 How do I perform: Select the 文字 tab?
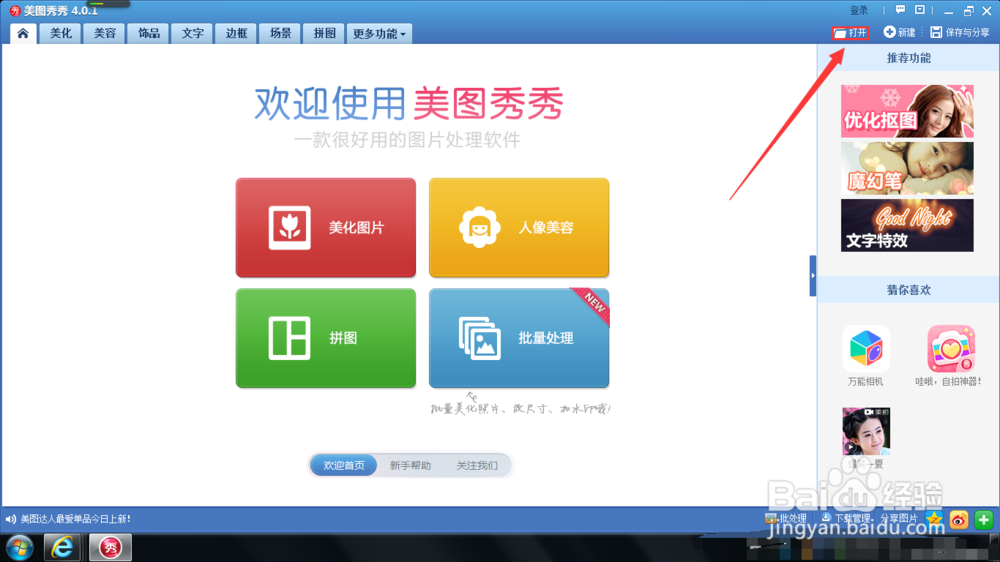(192, 33)
